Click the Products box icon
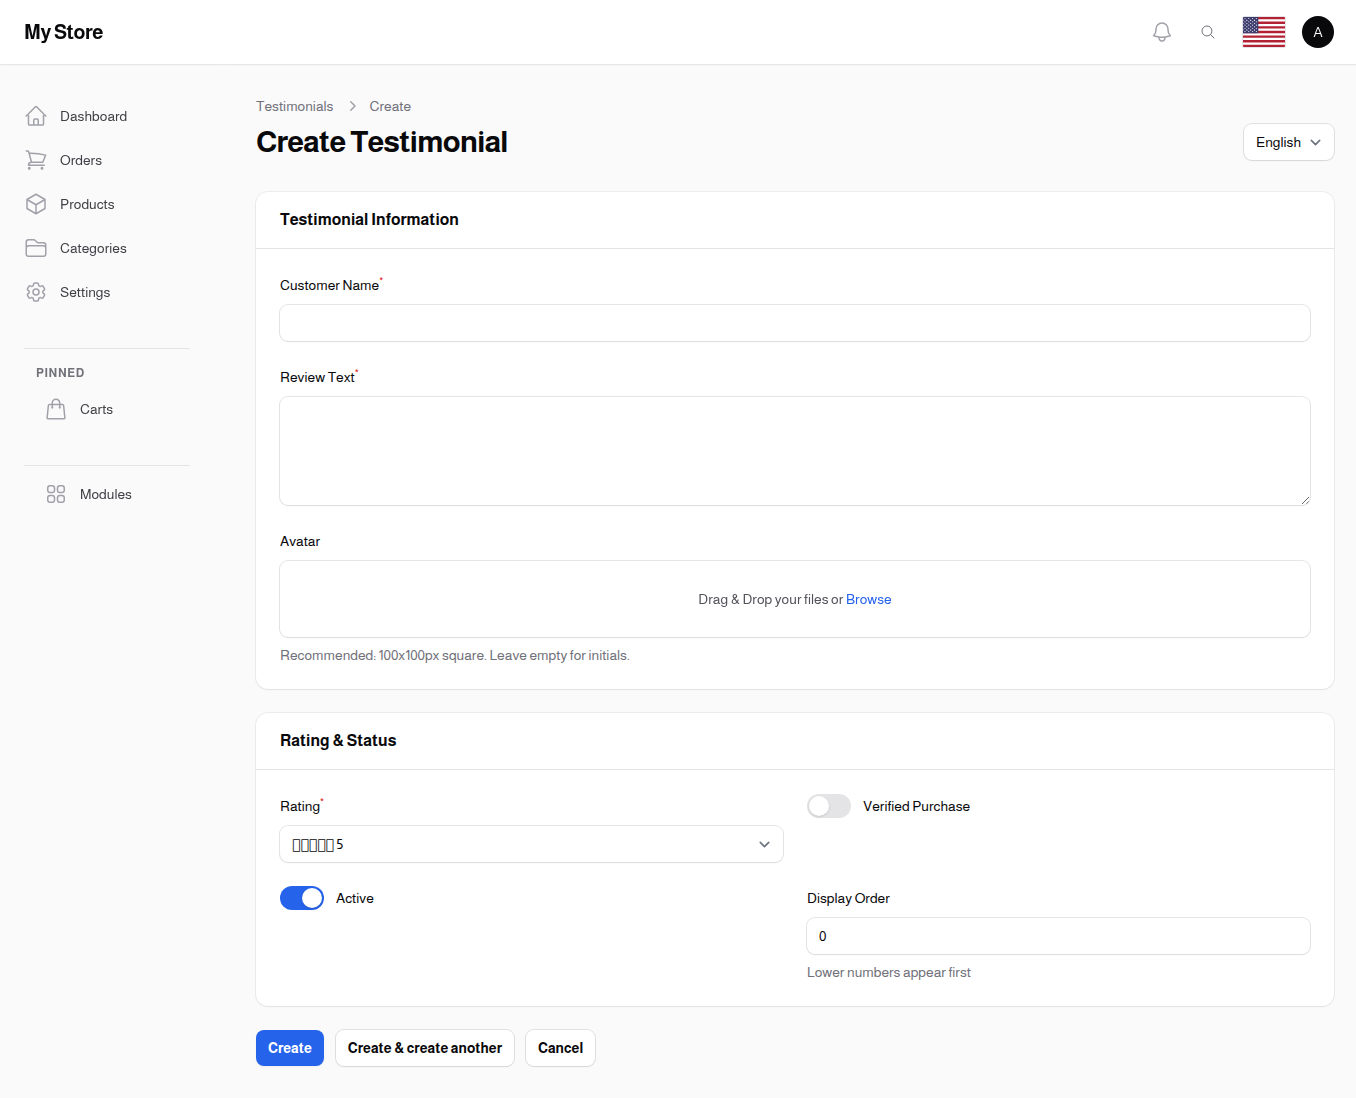Viewport: 1356px width, 1098px height. (x=36, y=204)
